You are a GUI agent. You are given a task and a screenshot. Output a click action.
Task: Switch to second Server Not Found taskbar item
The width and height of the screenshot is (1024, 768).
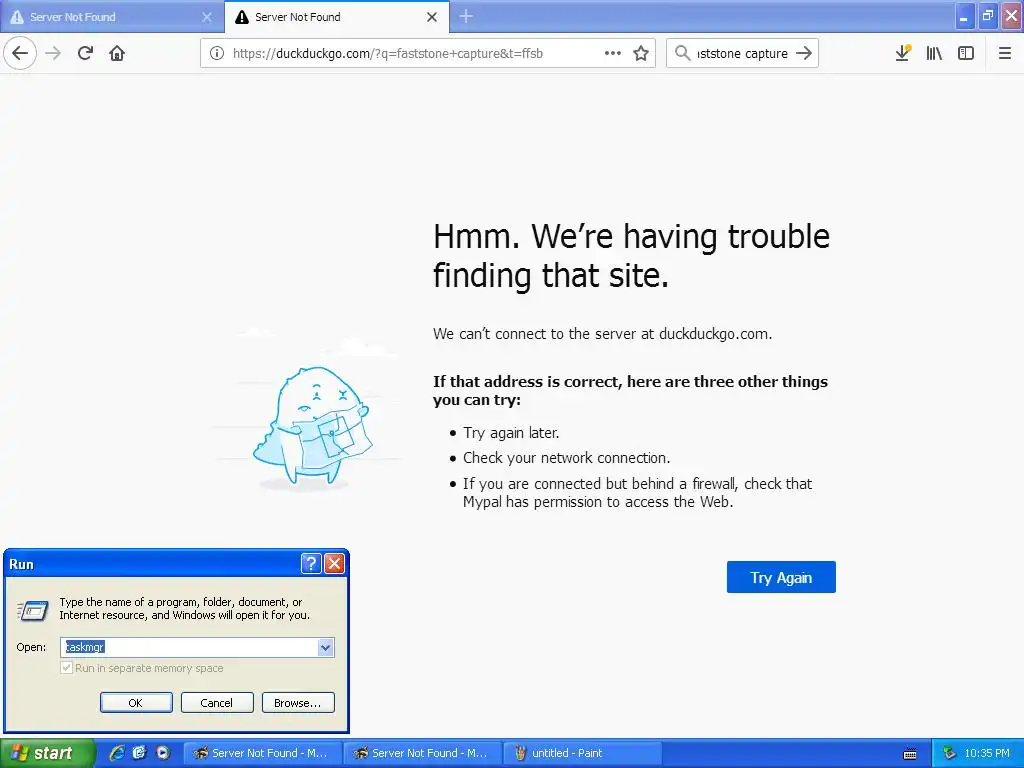click(422, 753)
